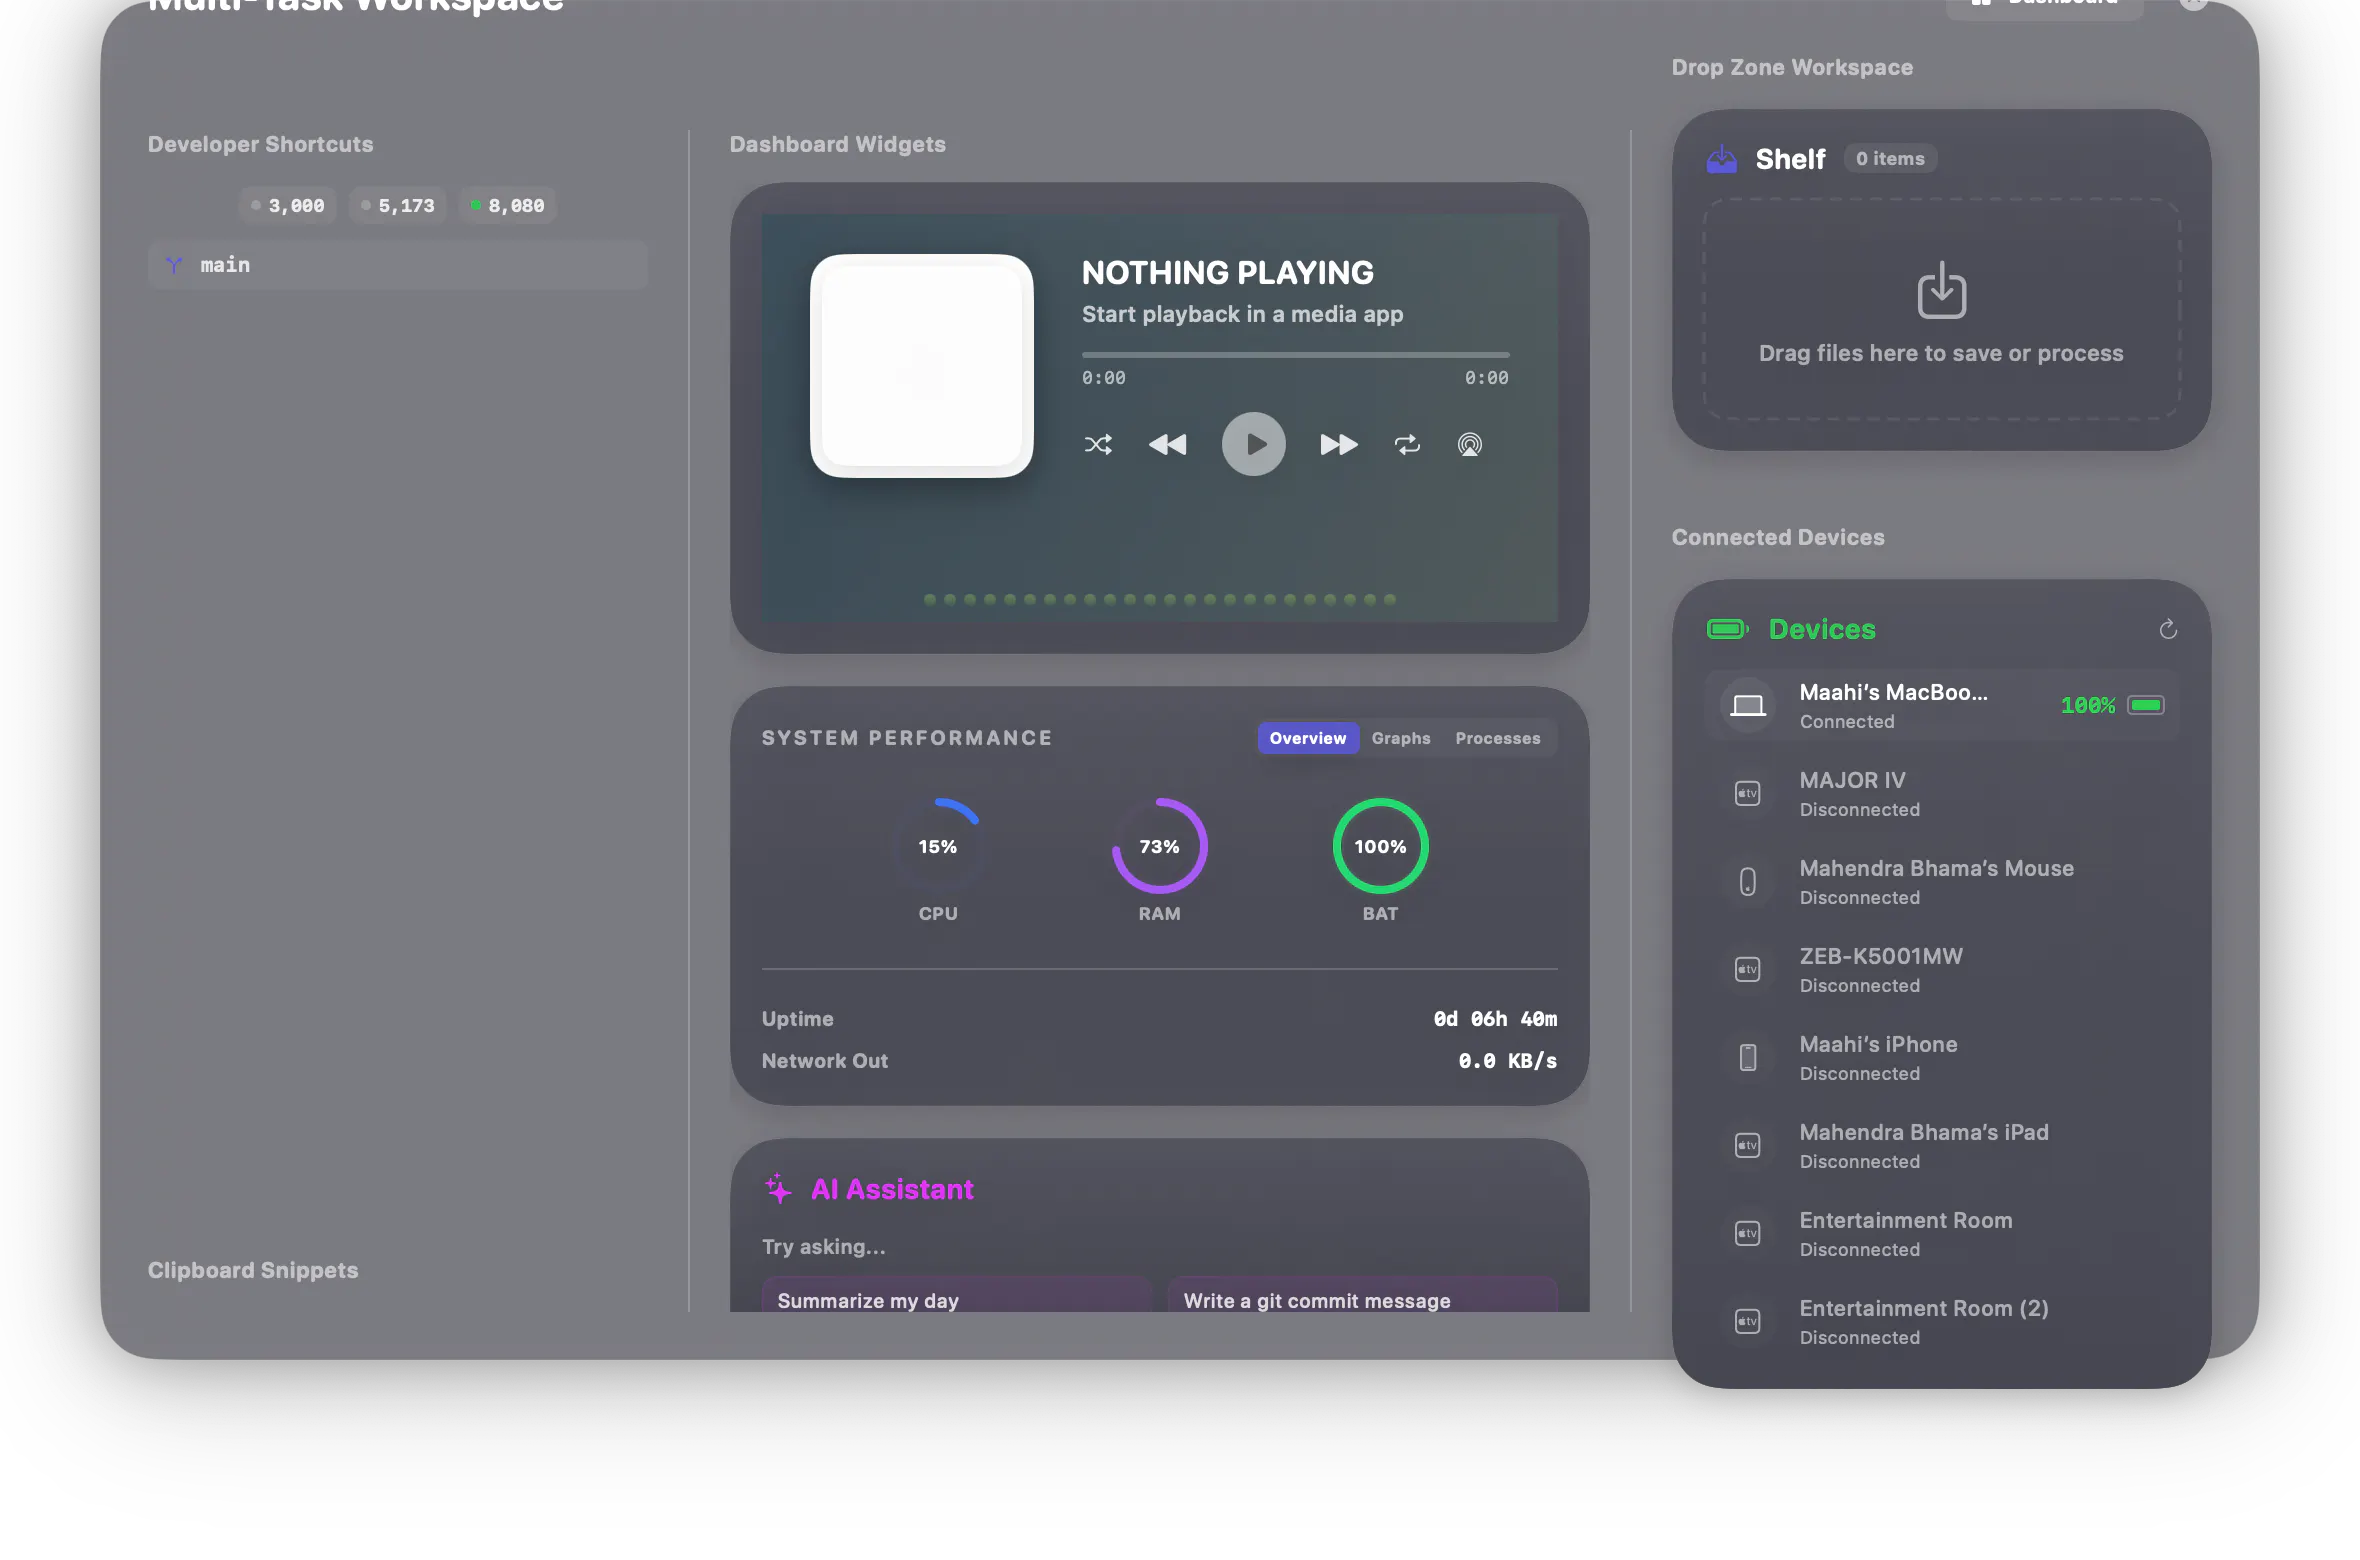Open the Processes tab
Image resolution: width=2360 pixels, height=1560 pixels.
(x=1497, y=738)
